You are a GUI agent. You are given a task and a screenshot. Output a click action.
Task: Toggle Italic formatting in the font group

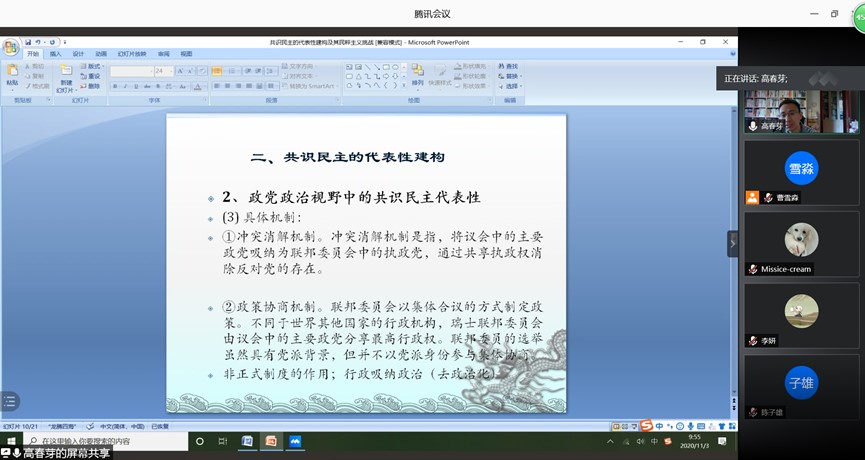point(125,87)
